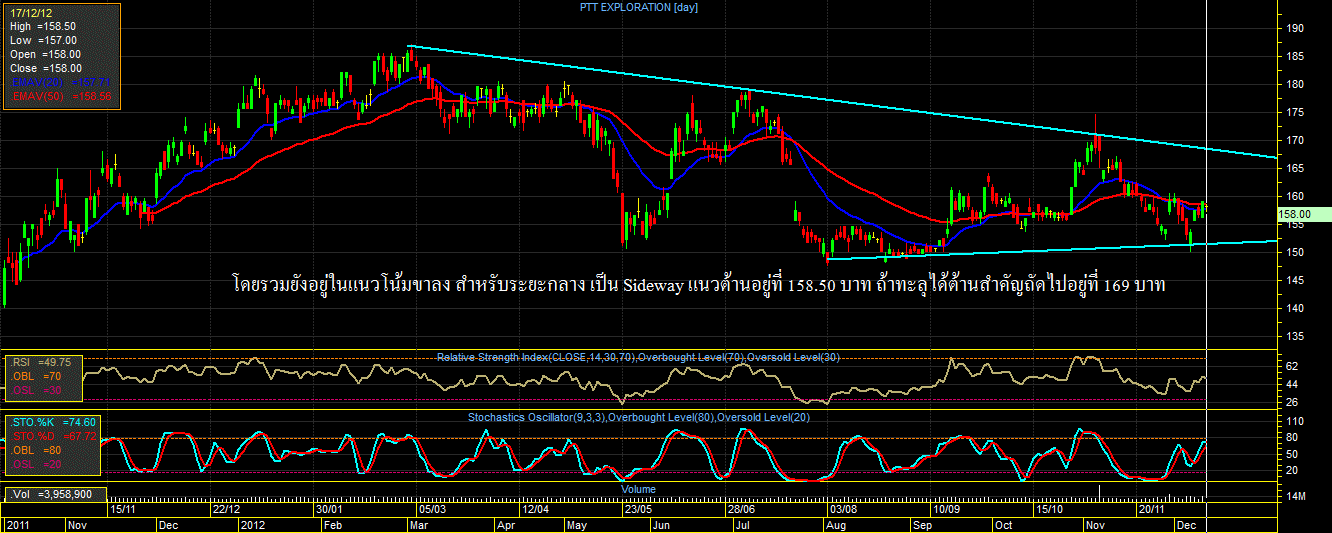Click the STO.%K =74.60 legend entry
Screen dimensions: 1332x533
[54, 422]
